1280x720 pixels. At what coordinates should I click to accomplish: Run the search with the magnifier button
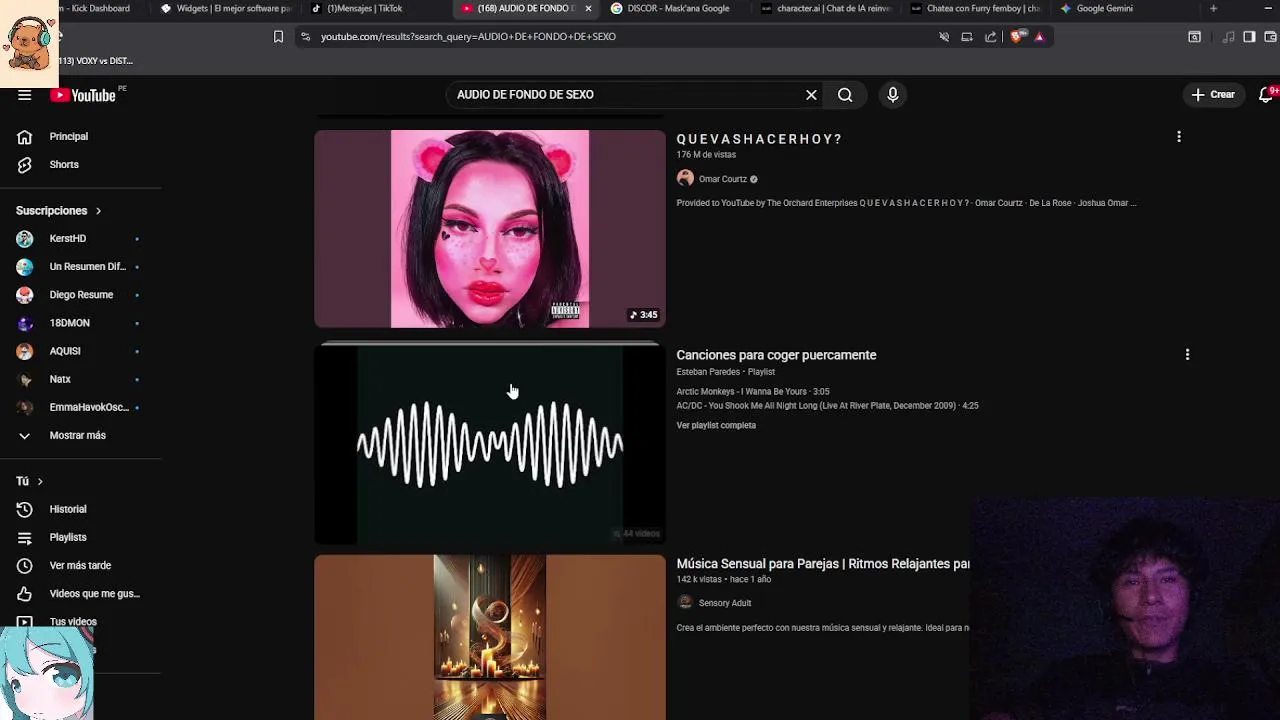coord(845,95)
